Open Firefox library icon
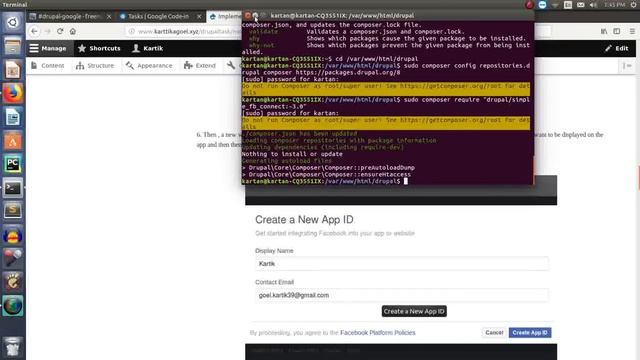The image size is (640, 360). click(x=604, y=31)
